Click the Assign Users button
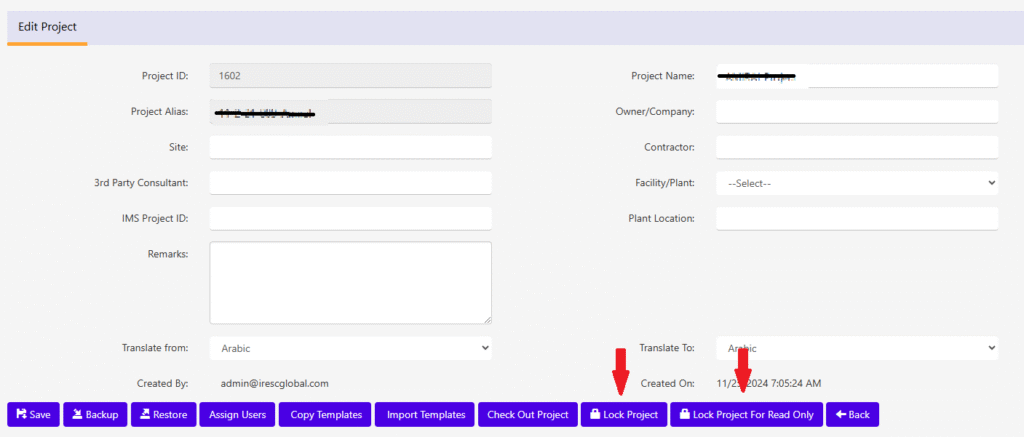Image resolution: width=1024 pixels, height=437 pixels. click(236, 414)
